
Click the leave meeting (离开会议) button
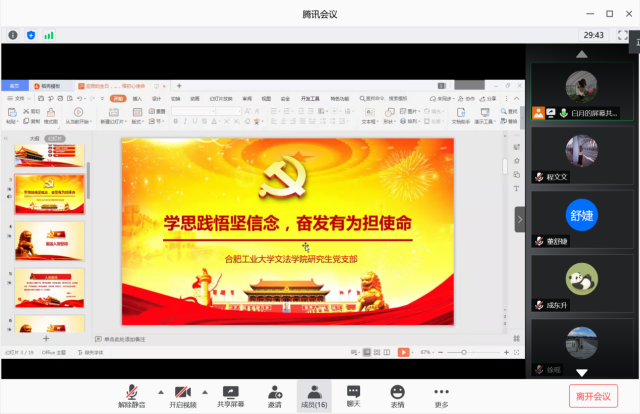(594, 396)
